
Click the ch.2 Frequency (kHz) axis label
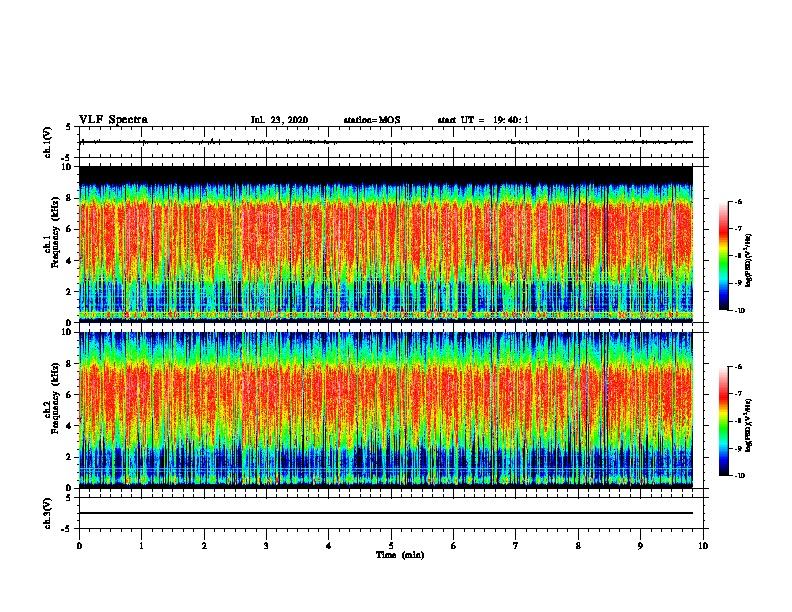55,398
